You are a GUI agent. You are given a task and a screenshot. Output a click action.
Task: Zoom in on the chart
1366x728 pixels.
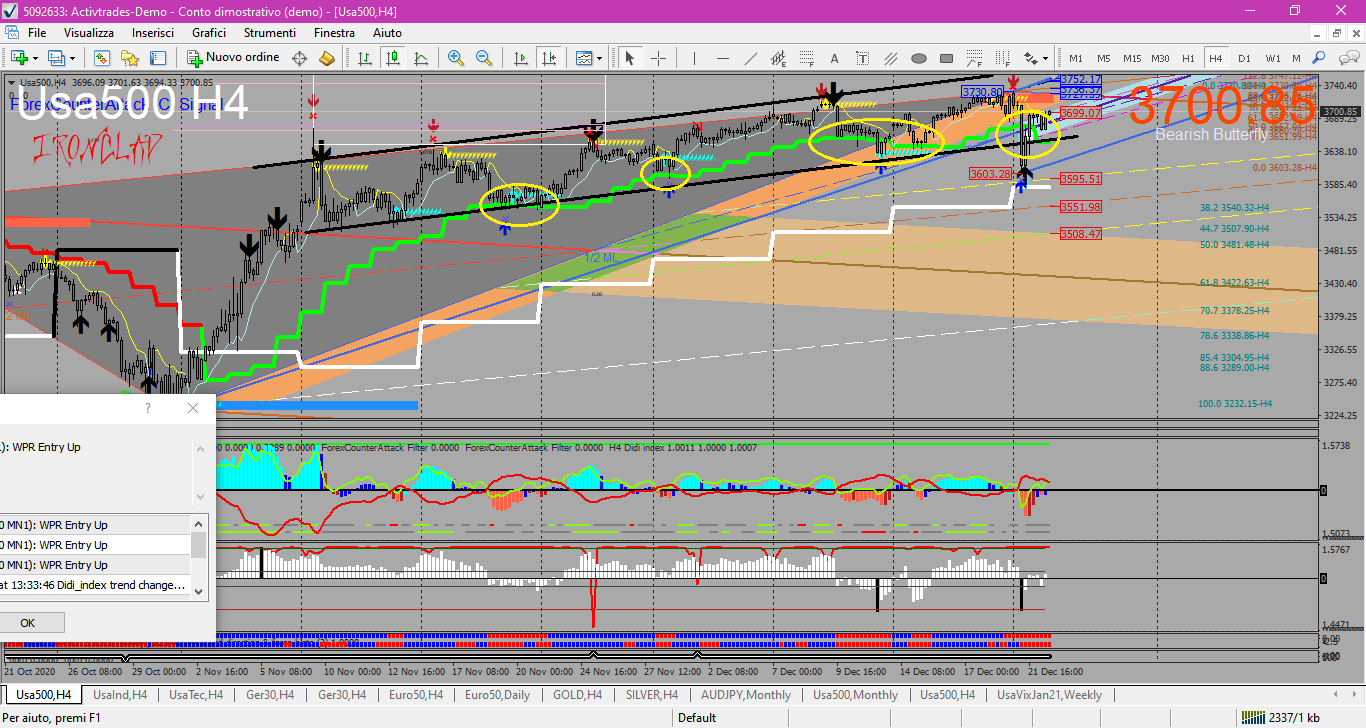click(x=456, y=58)
